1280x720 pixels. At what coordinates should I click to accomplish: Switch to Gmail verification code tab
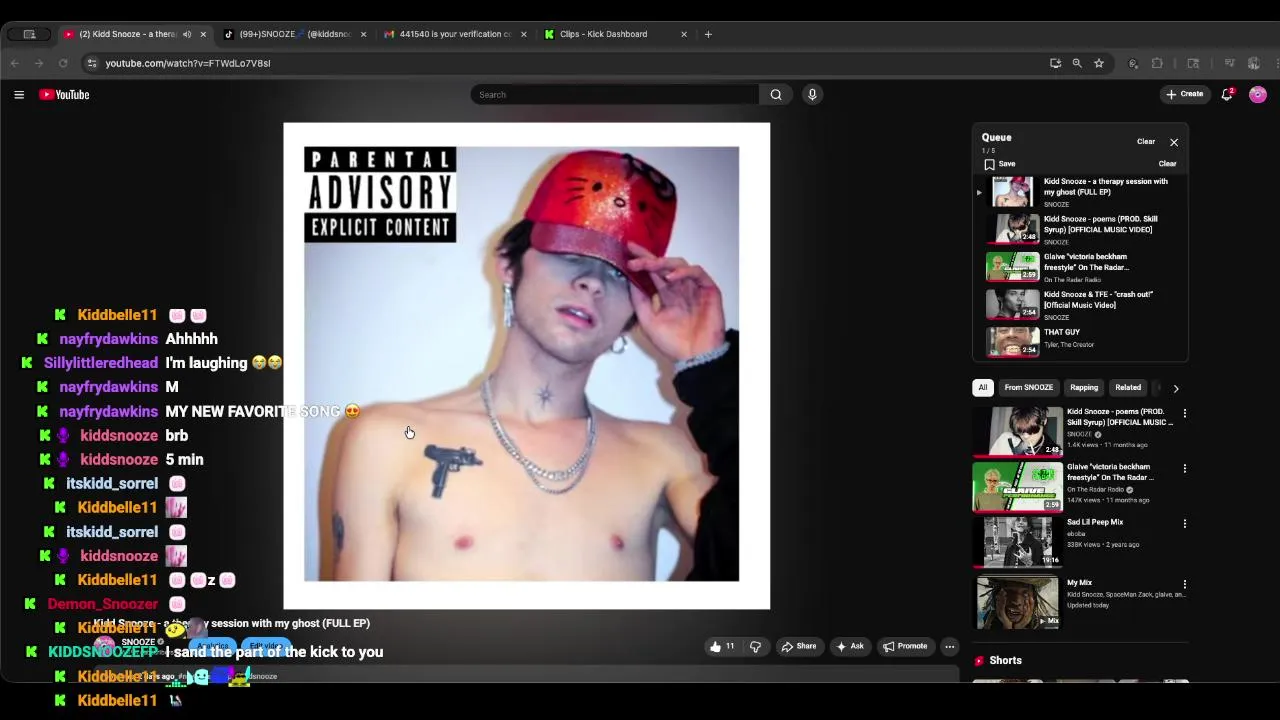coord(455,34)
